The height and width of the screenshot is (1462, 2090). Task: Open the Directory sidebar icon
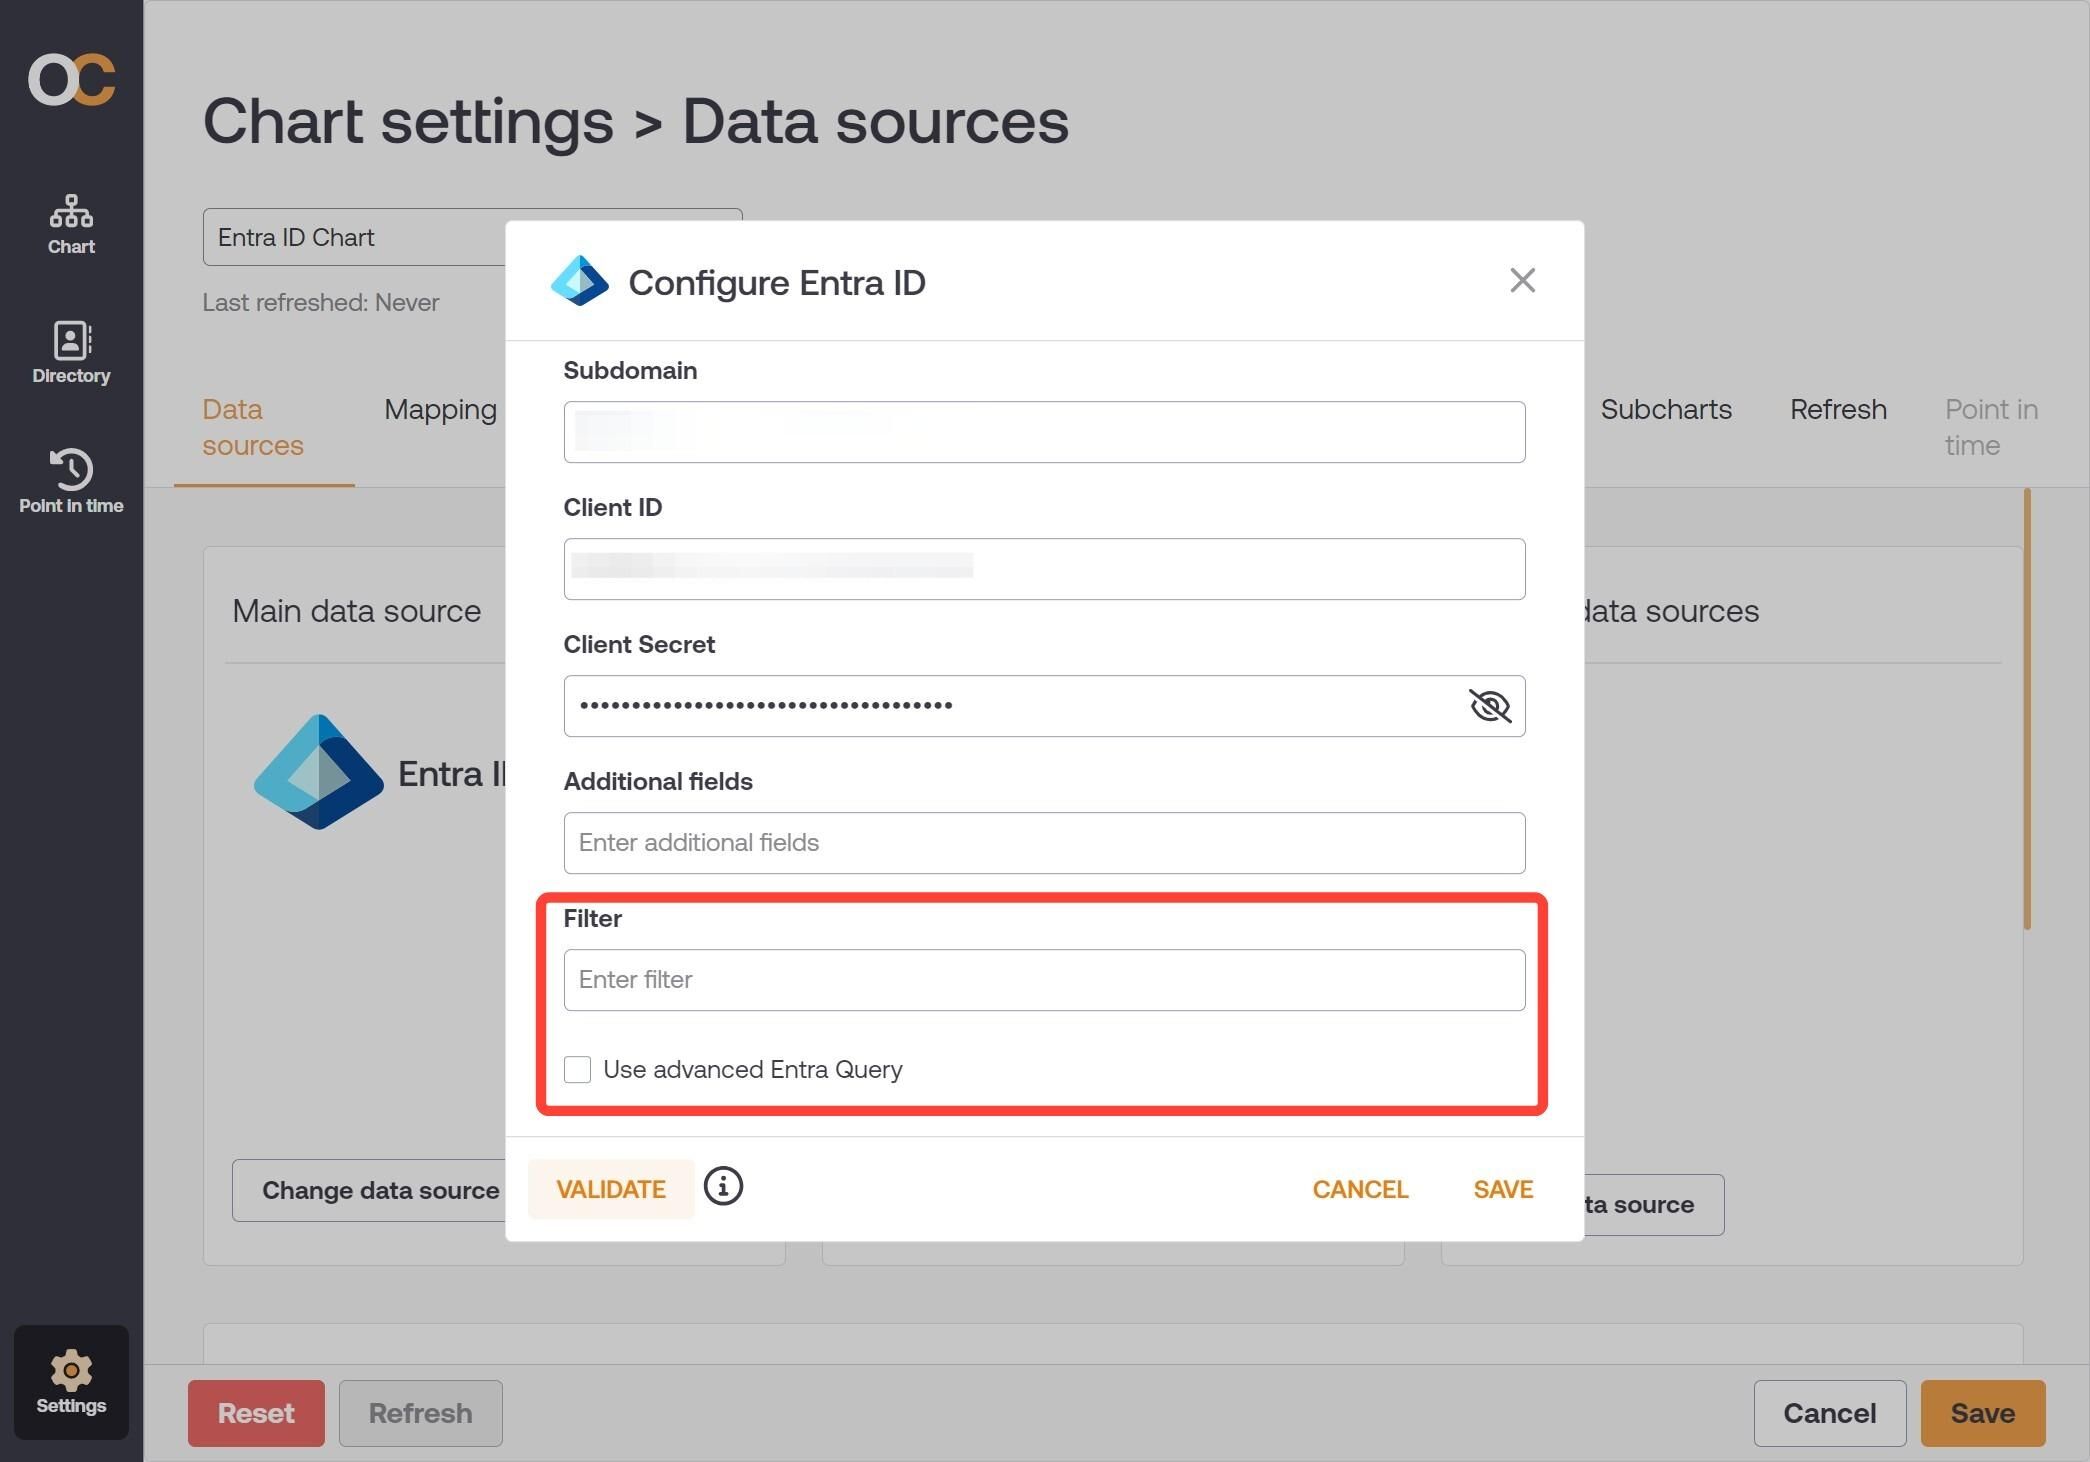pyautogui.click(x=71, y=353)
